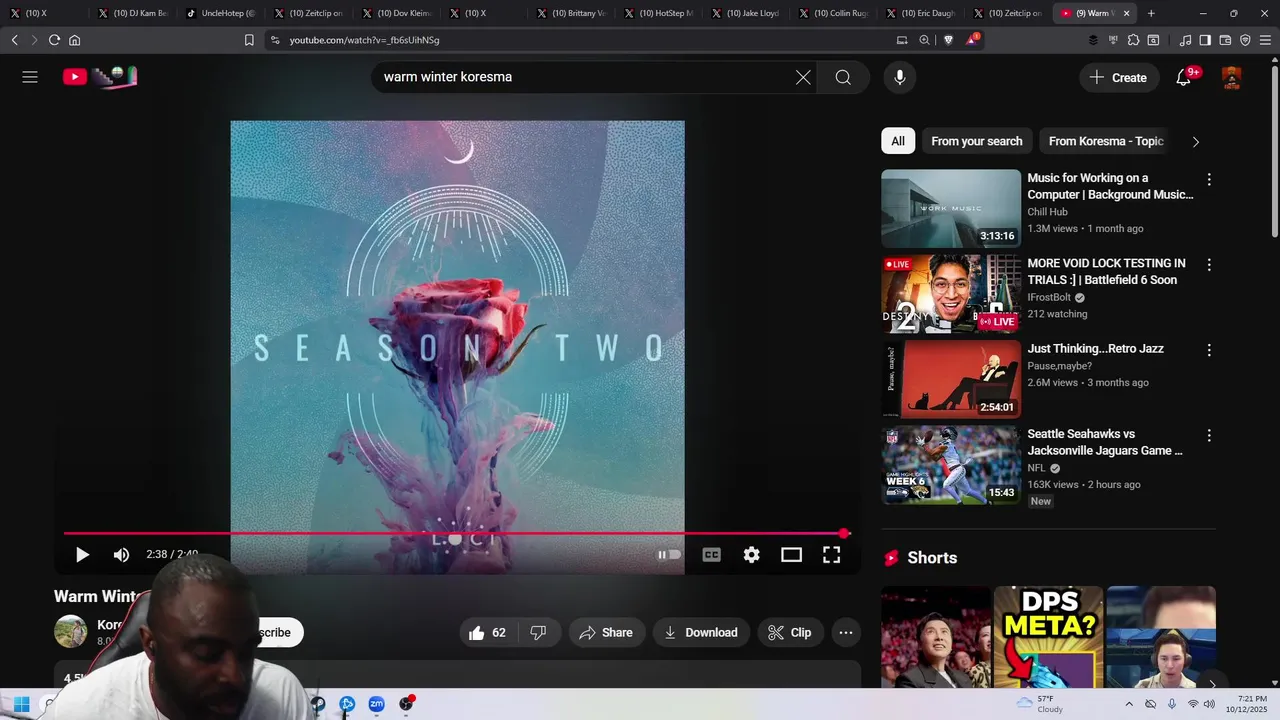Open Seattle Seahawks vs Jaguars title

(1105, 442)
